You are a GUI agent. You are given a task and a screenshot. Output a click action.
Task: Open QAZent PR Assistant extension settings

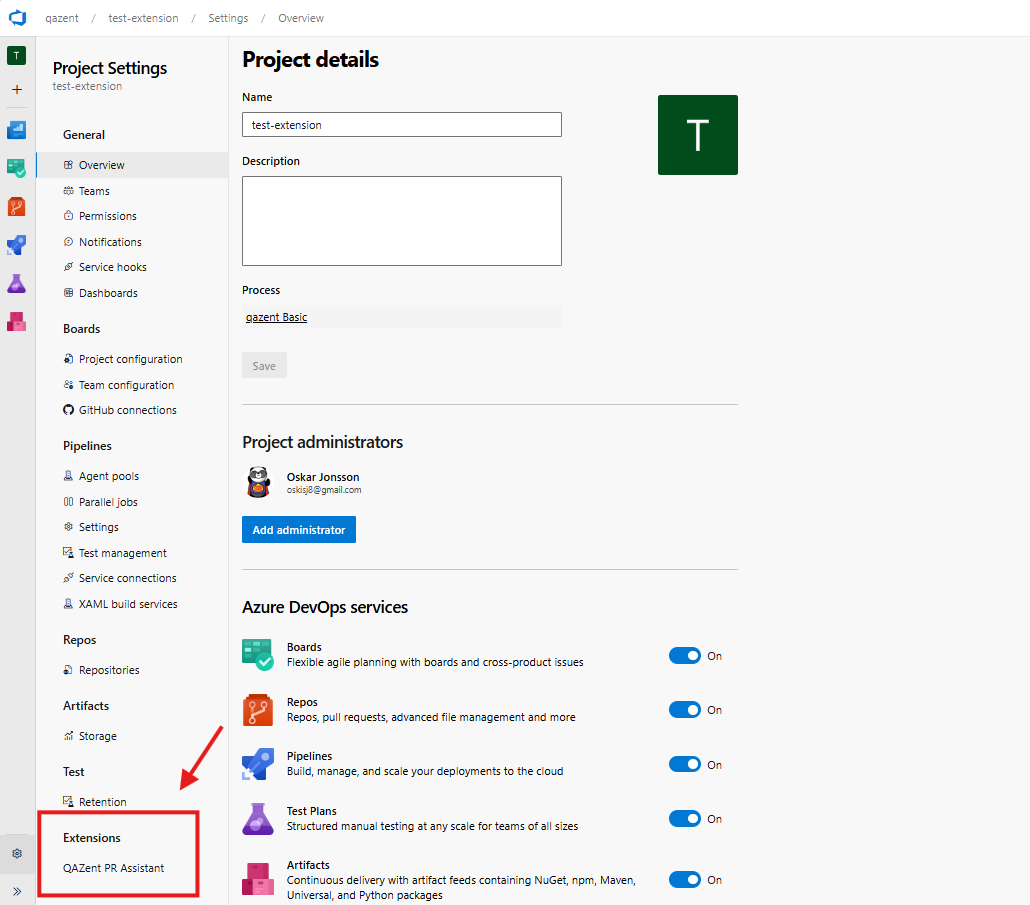point(114,868)
